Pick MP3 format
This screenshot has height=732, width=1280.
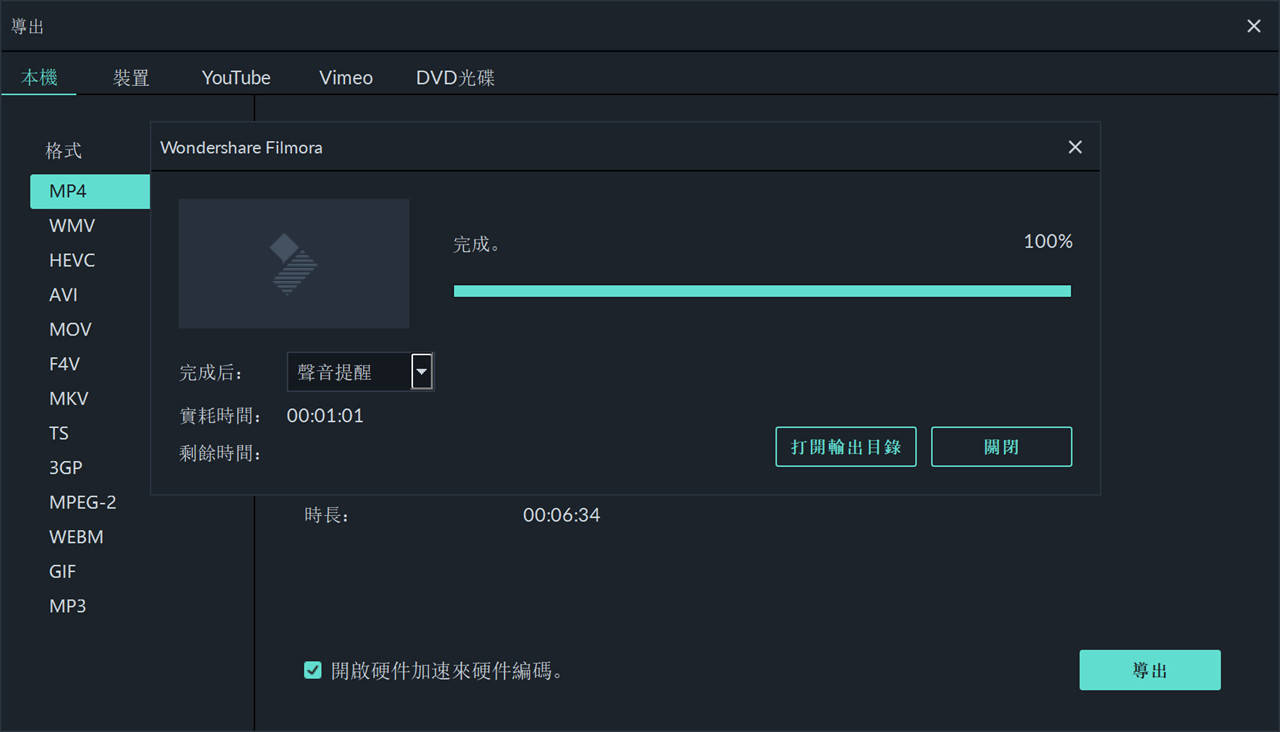[67, 606]
